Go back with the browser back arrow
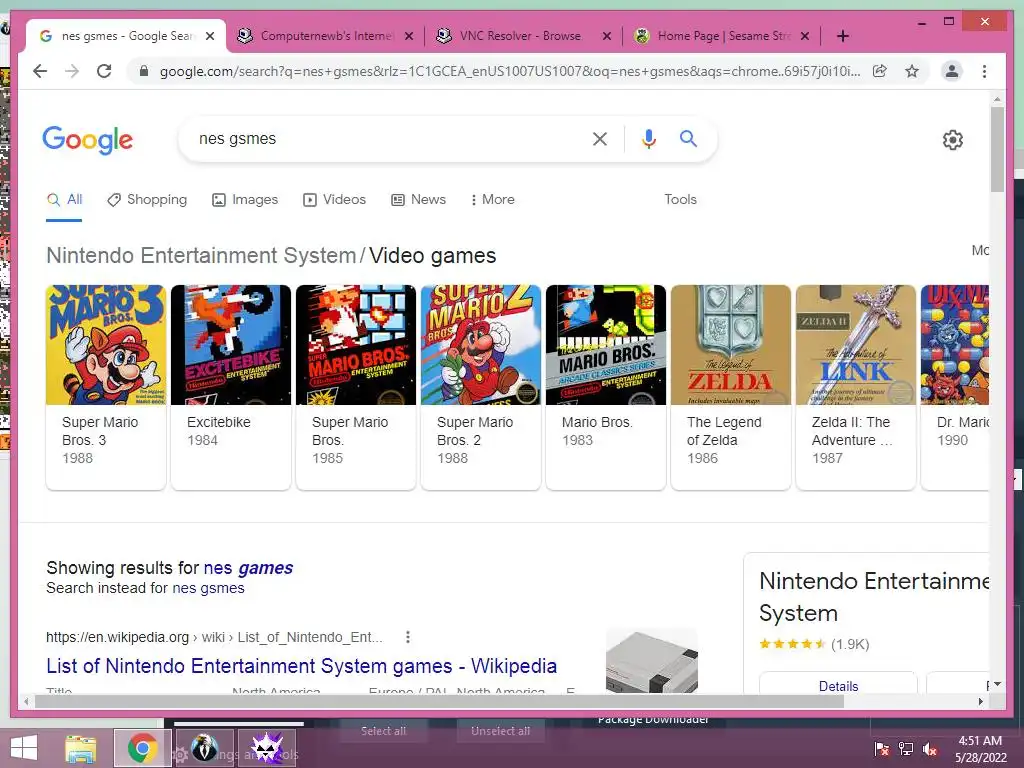Viewport: 1024px width, 768px height. (40, 71)
